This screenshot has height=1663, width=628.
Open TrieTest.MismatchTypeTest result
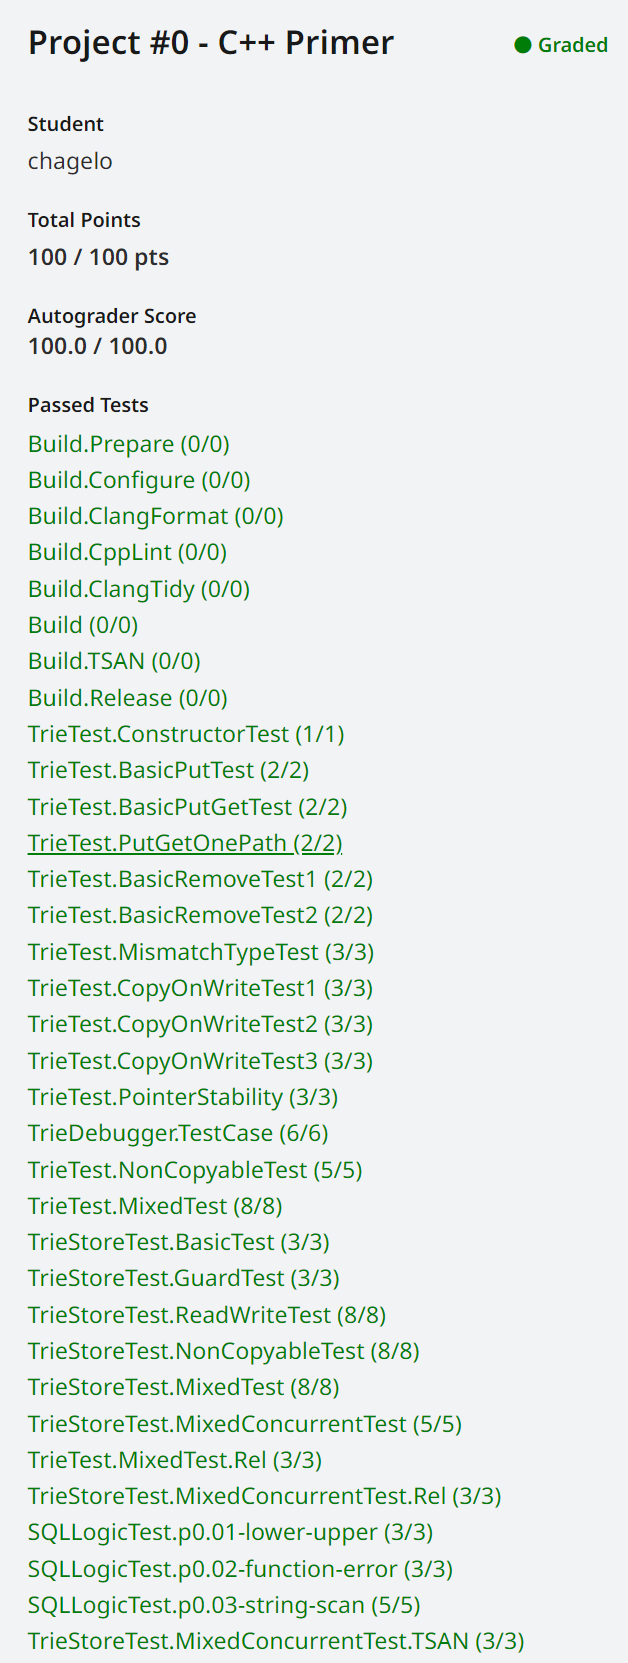(x=201, y=952)
